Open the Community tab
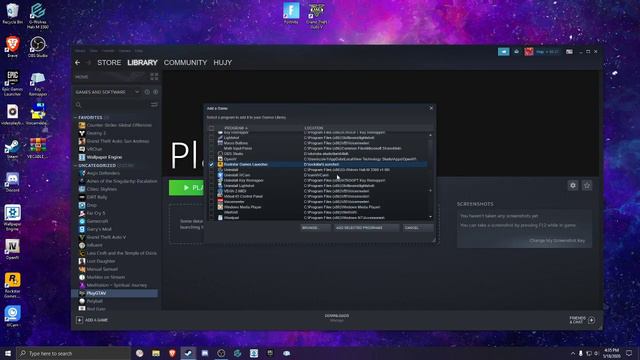 click(185, 62)
